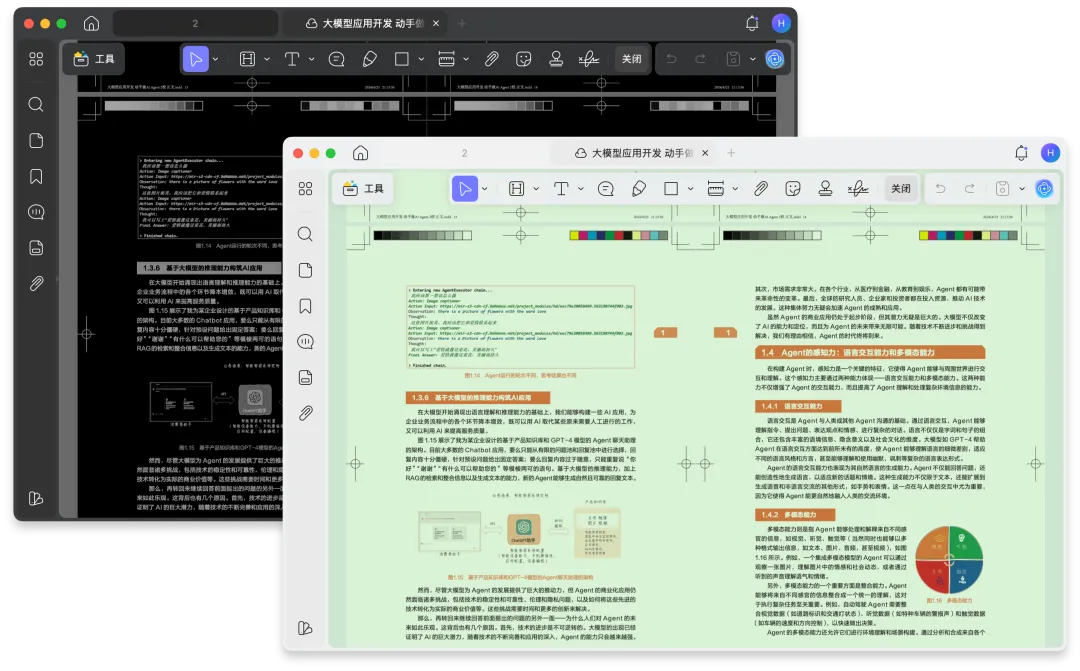Expand text tool options in dark window
Image resolution: width=1080 pixels, height=671 pixels.
311,59
